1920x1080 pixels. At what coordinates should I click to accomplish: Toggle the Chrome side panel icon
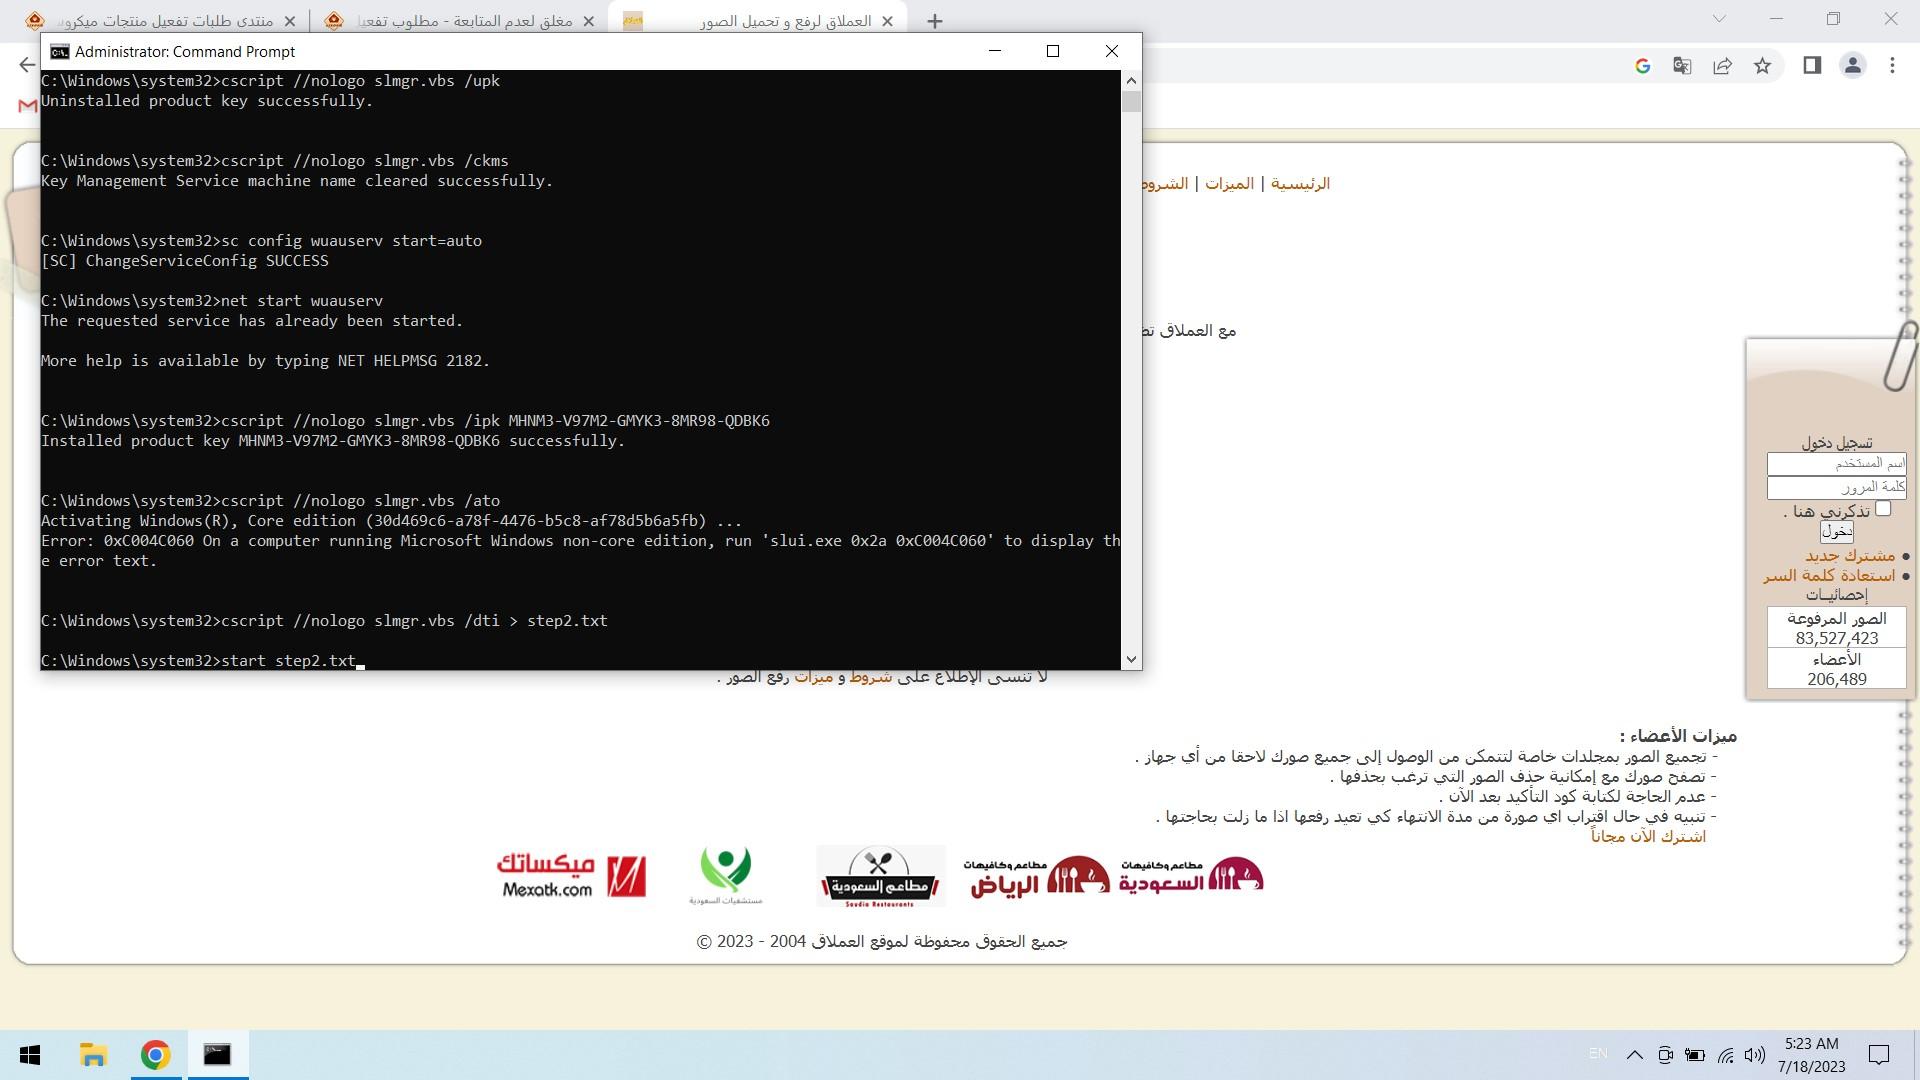coord(1812,66)
